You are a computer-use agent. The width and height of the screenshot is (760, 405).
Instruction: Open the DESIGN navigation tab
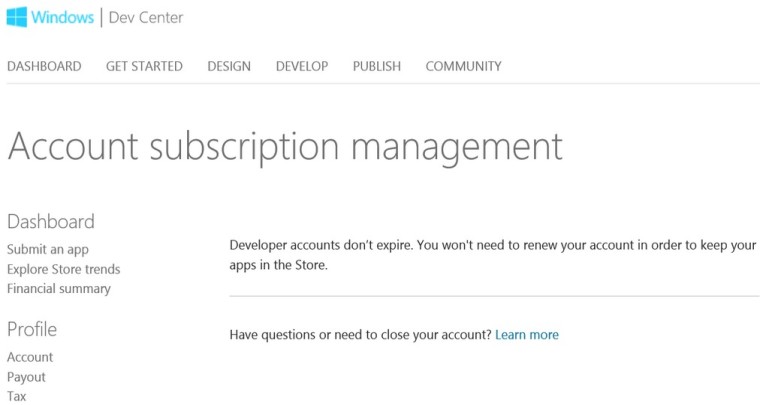[x=229, y=66]
